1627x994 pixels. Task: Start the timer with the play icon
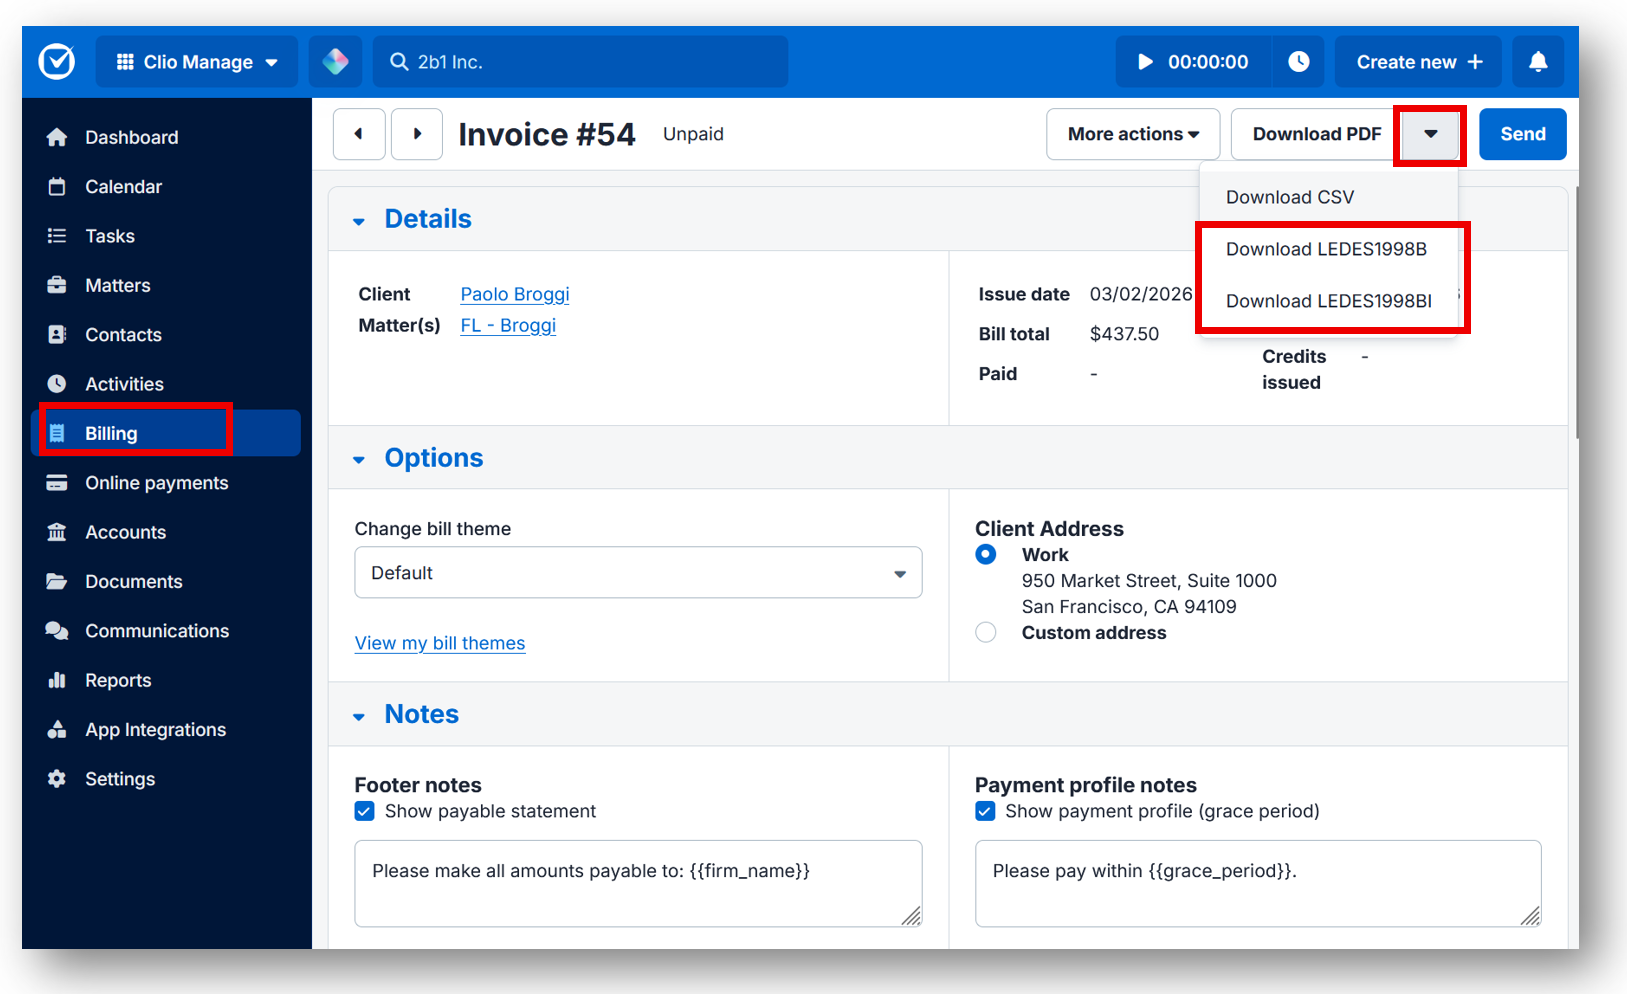(1145, 61)
